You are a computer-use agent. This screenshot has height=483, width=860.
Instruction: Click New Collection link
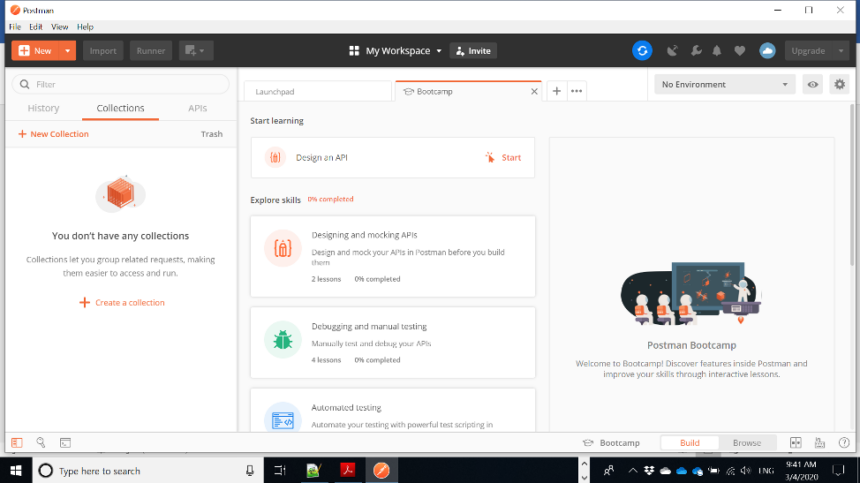(x=53, y=134)
